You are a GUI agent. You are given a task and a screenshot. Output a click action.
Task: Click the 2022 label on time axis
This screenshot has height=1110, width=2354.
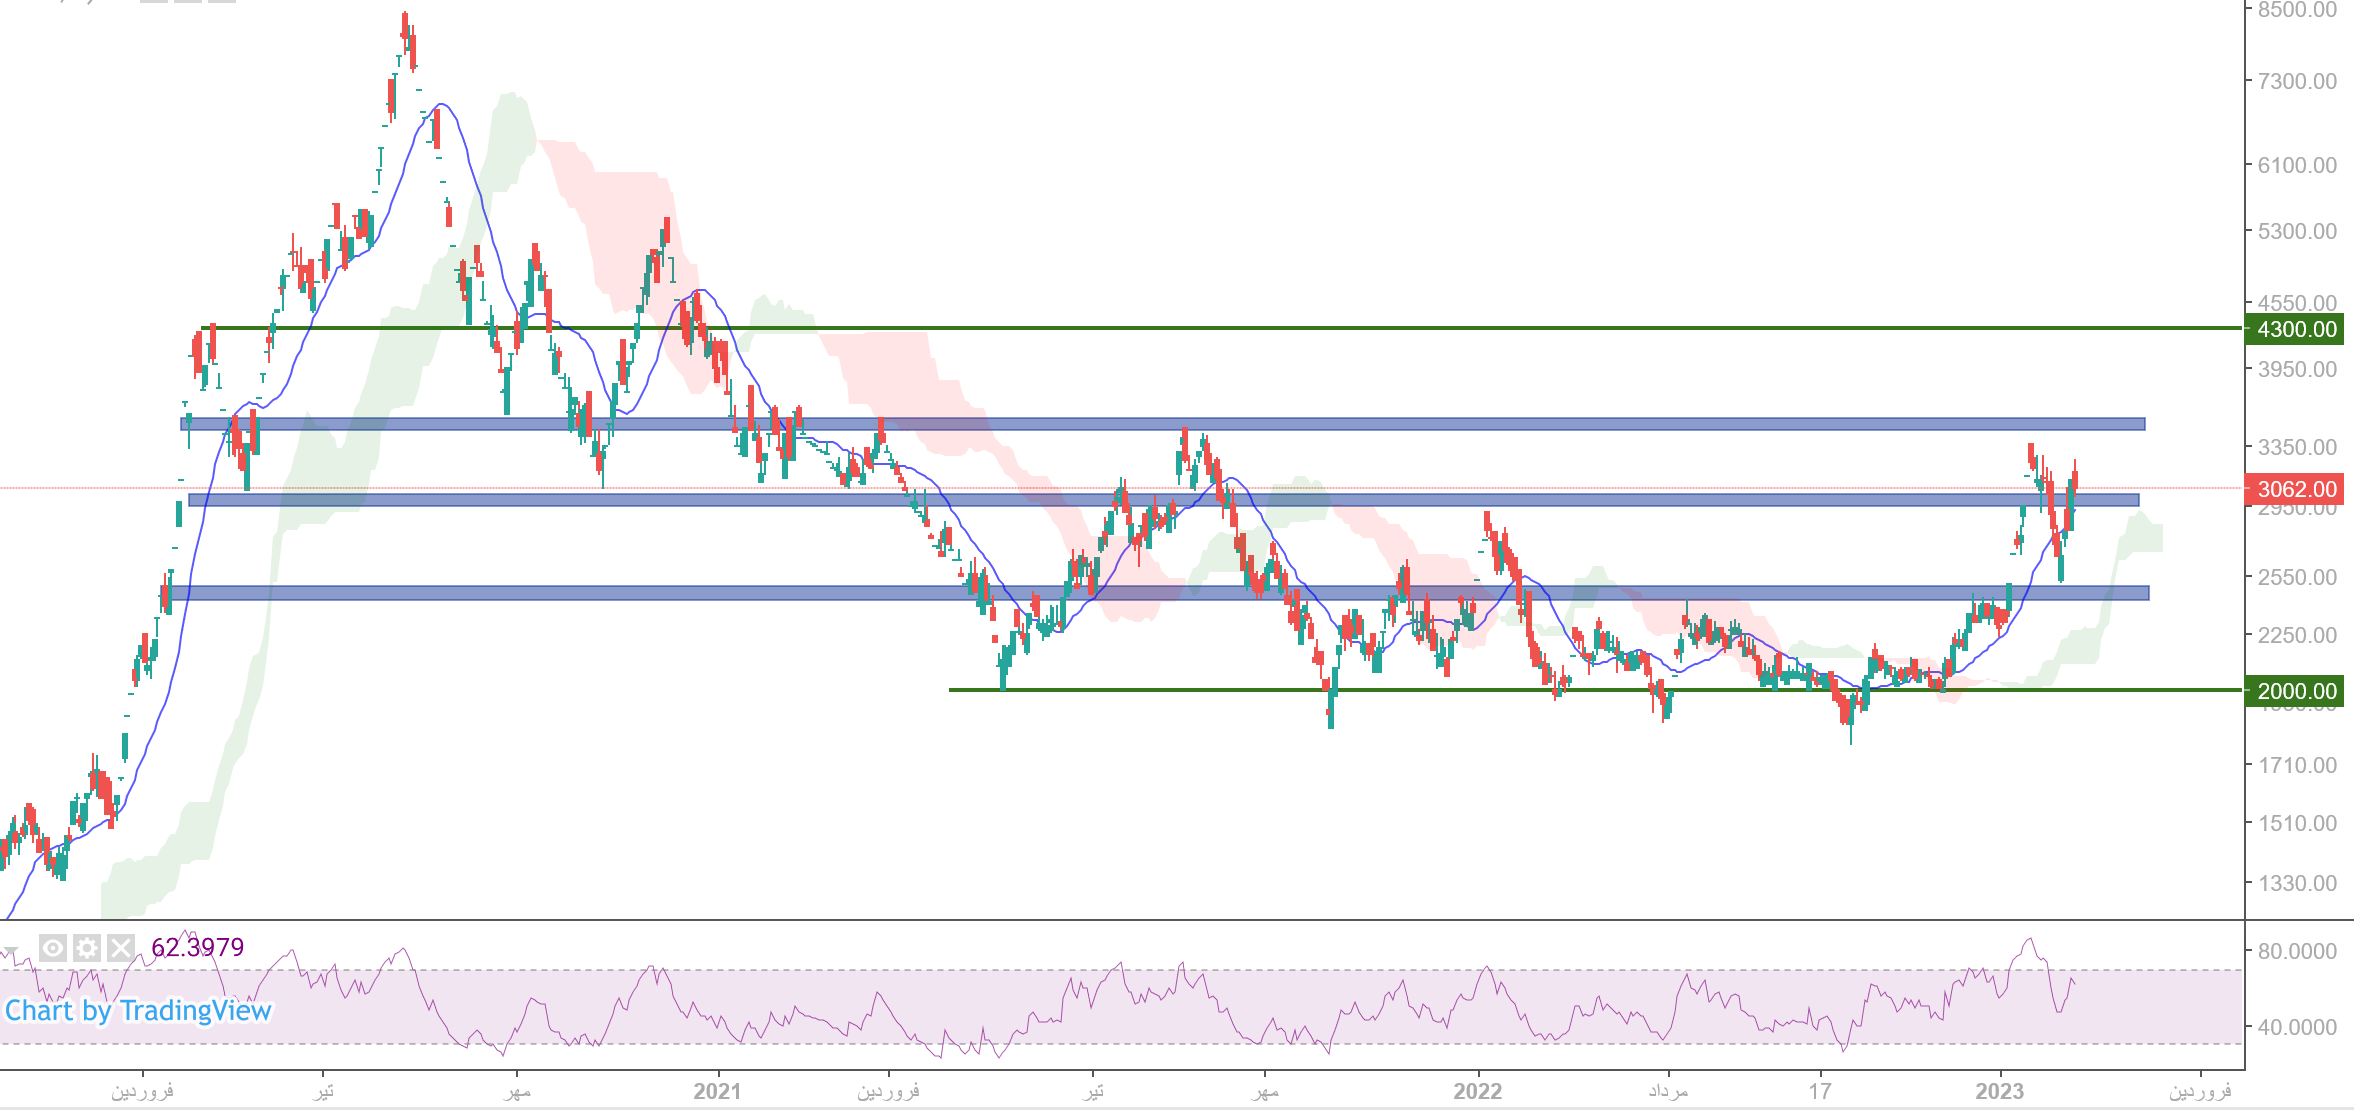pyautogui.click(x=1477, y=1091)
